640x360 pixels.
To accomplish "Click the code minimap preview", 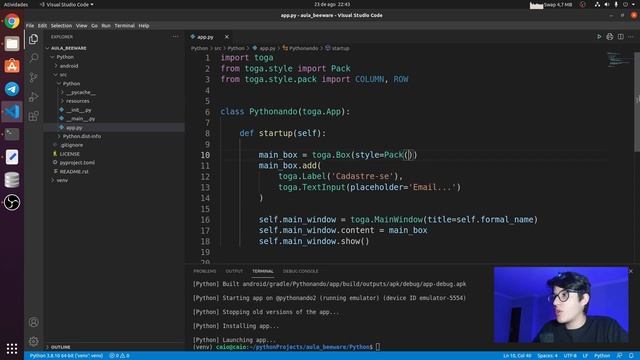I will (618, 59).
